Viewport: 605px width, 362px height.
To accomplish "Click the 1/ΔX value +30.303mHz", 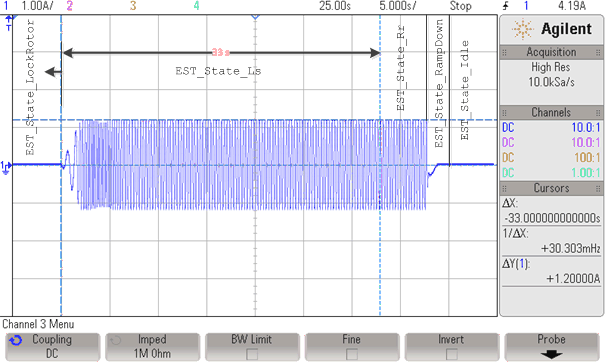I will click(x=570, y=248).
